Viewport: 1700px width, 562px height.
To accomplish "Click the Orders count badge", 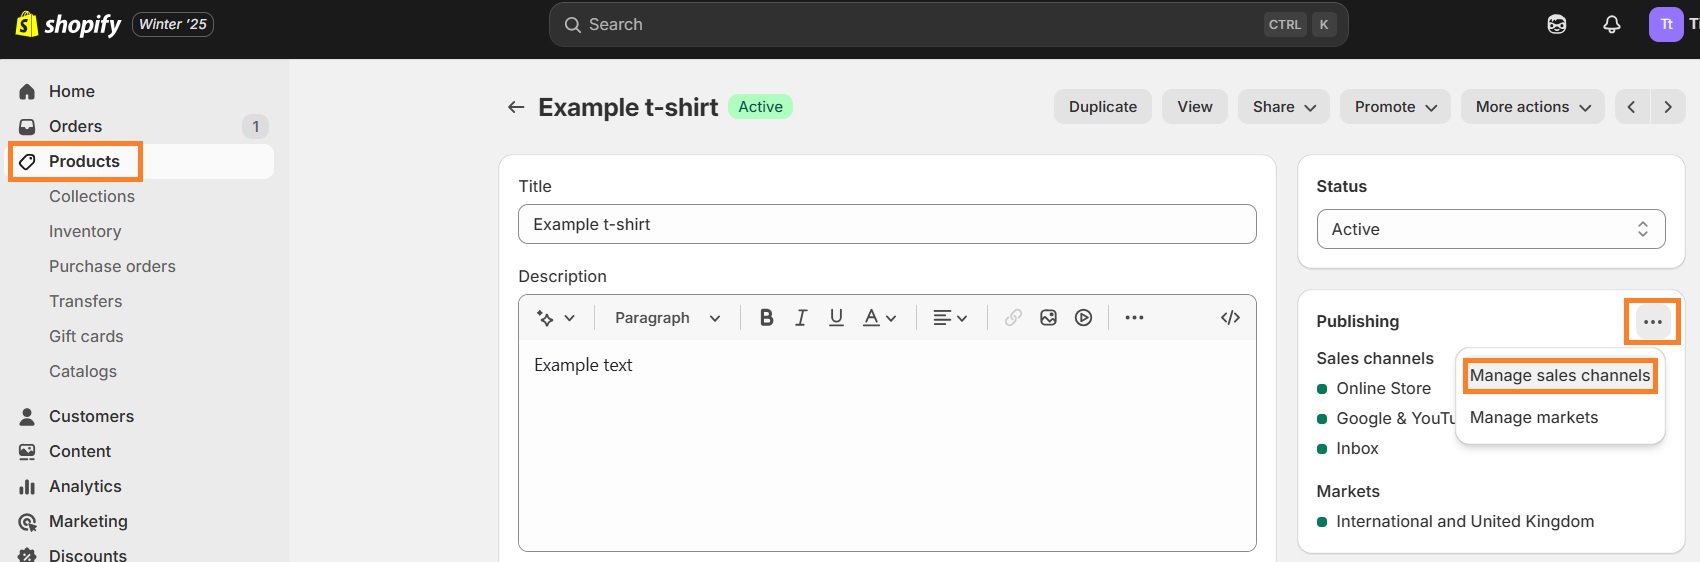I will 256,126.
